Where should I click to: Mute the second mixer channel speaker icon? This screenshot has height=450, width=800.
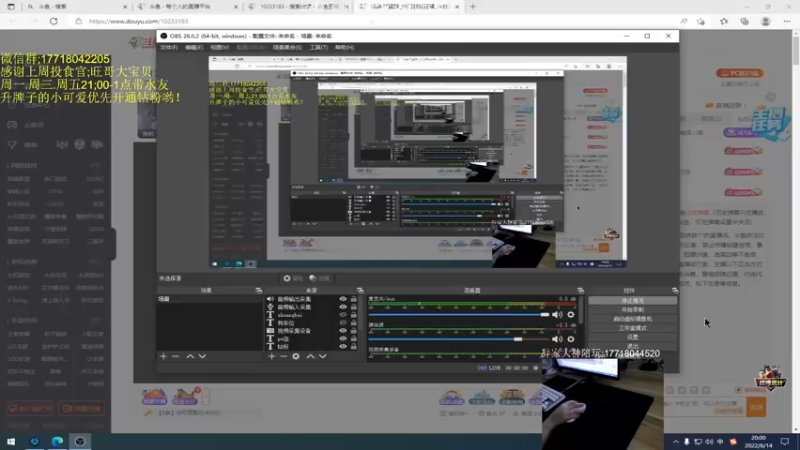pos(557,339)
